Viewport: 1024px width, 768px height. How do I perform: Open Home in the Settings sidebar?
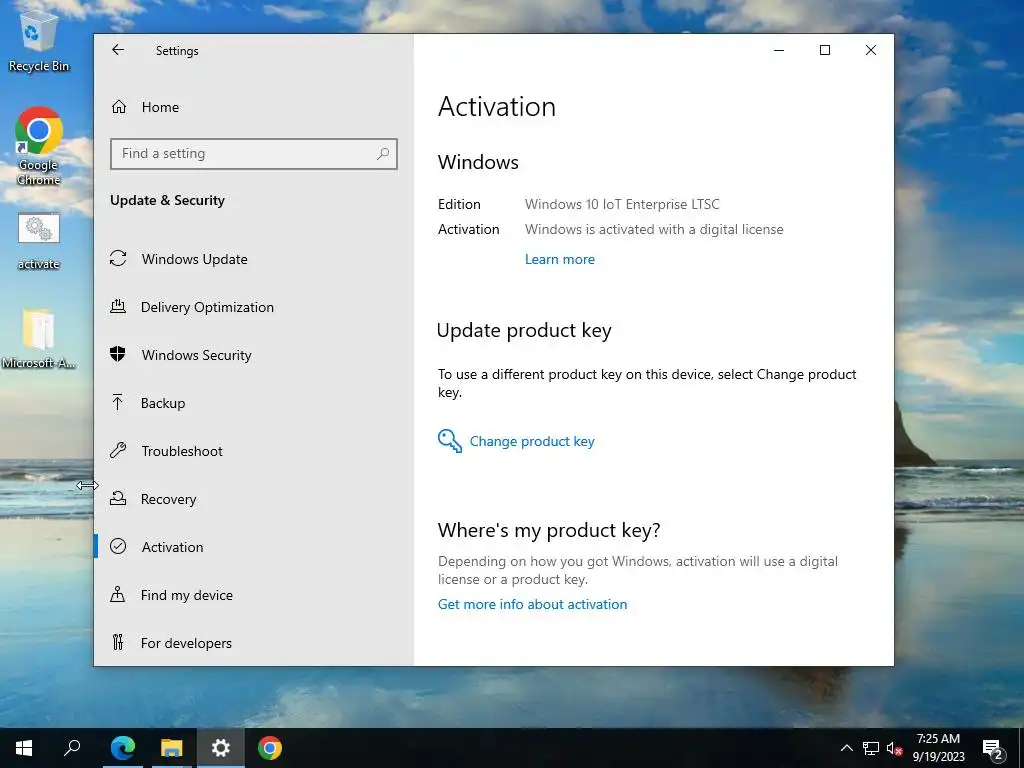click(160, 107)
